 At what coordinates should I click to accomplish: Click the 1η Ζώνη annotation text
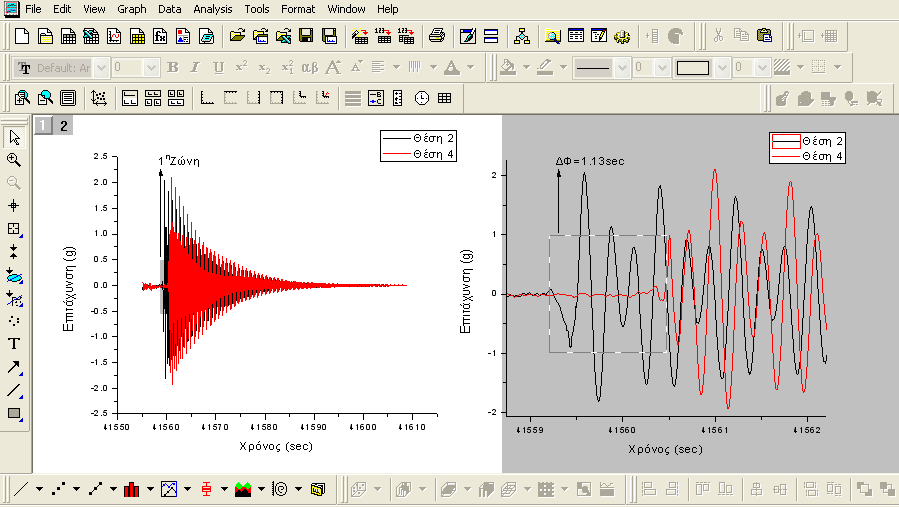(x=179, y=161)
